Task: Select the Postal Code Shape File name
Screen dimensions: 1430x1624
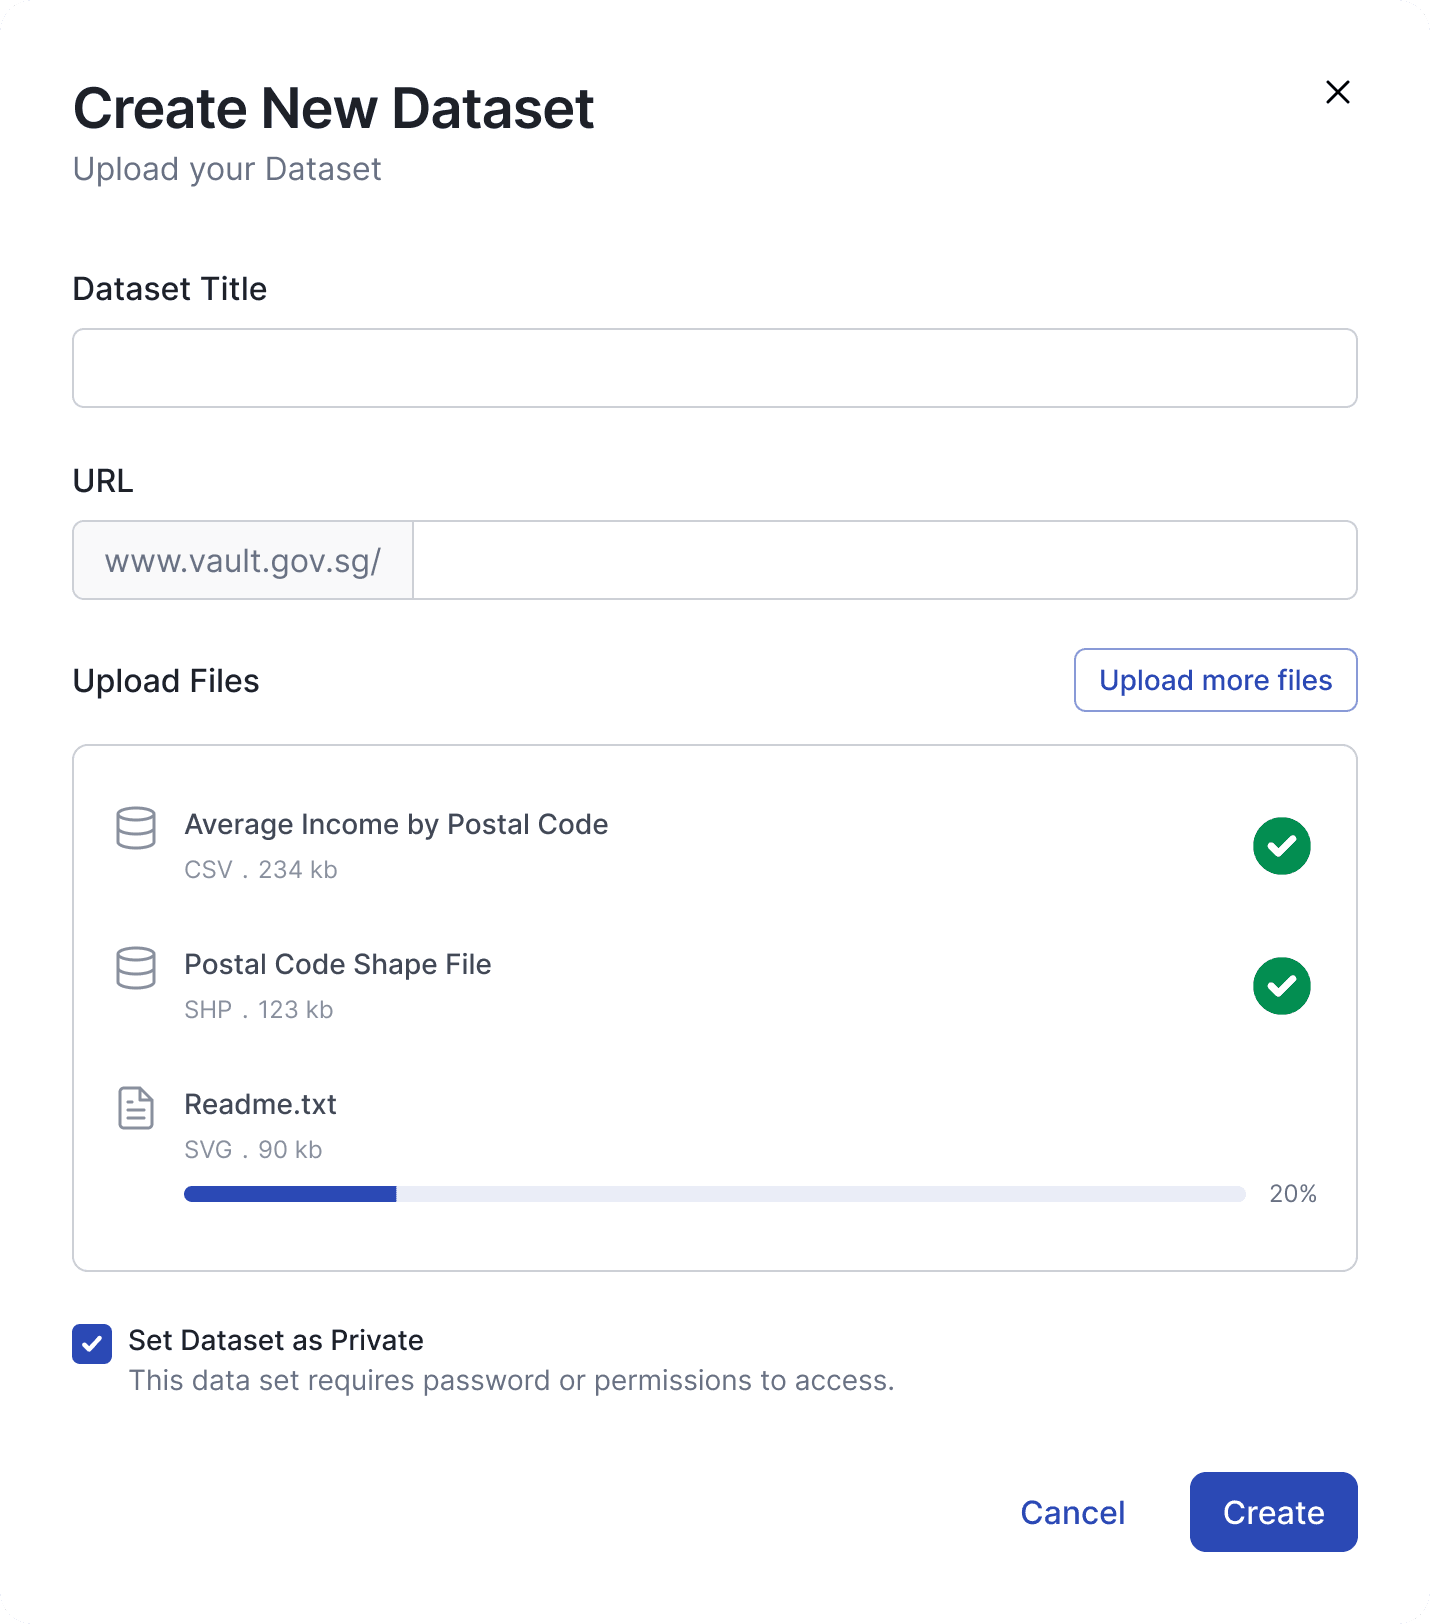Action: click(338, 964)
